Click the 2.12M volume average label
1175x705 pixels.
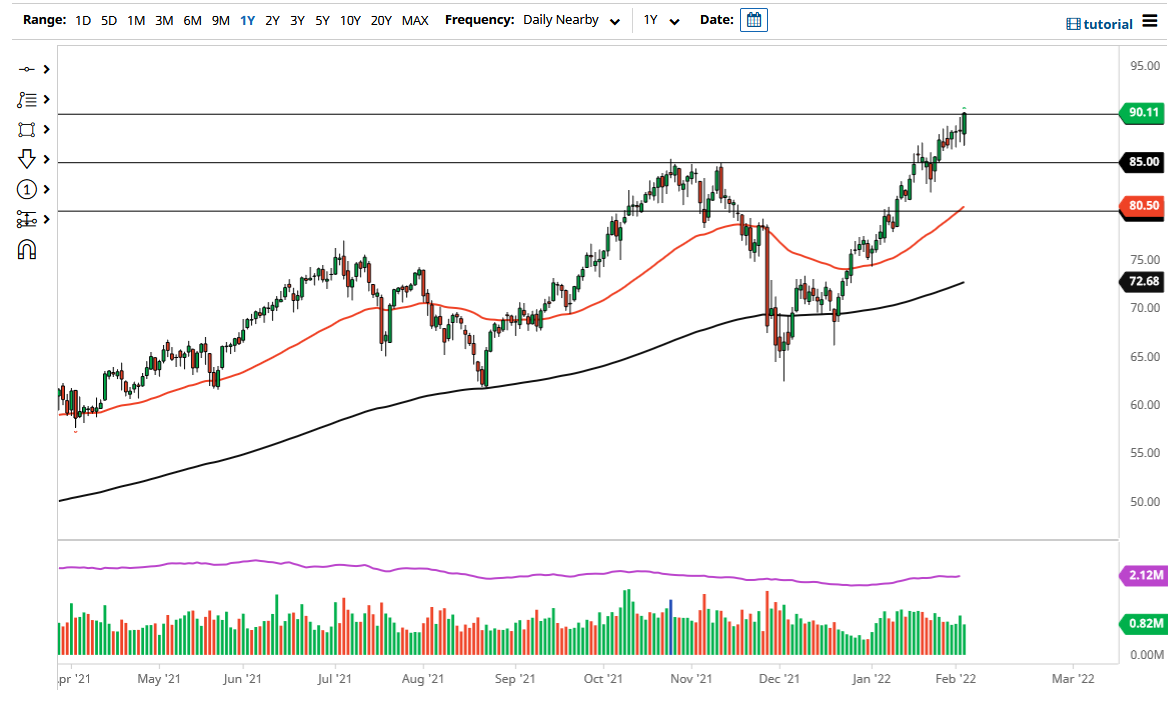[x=1144, y=575]
